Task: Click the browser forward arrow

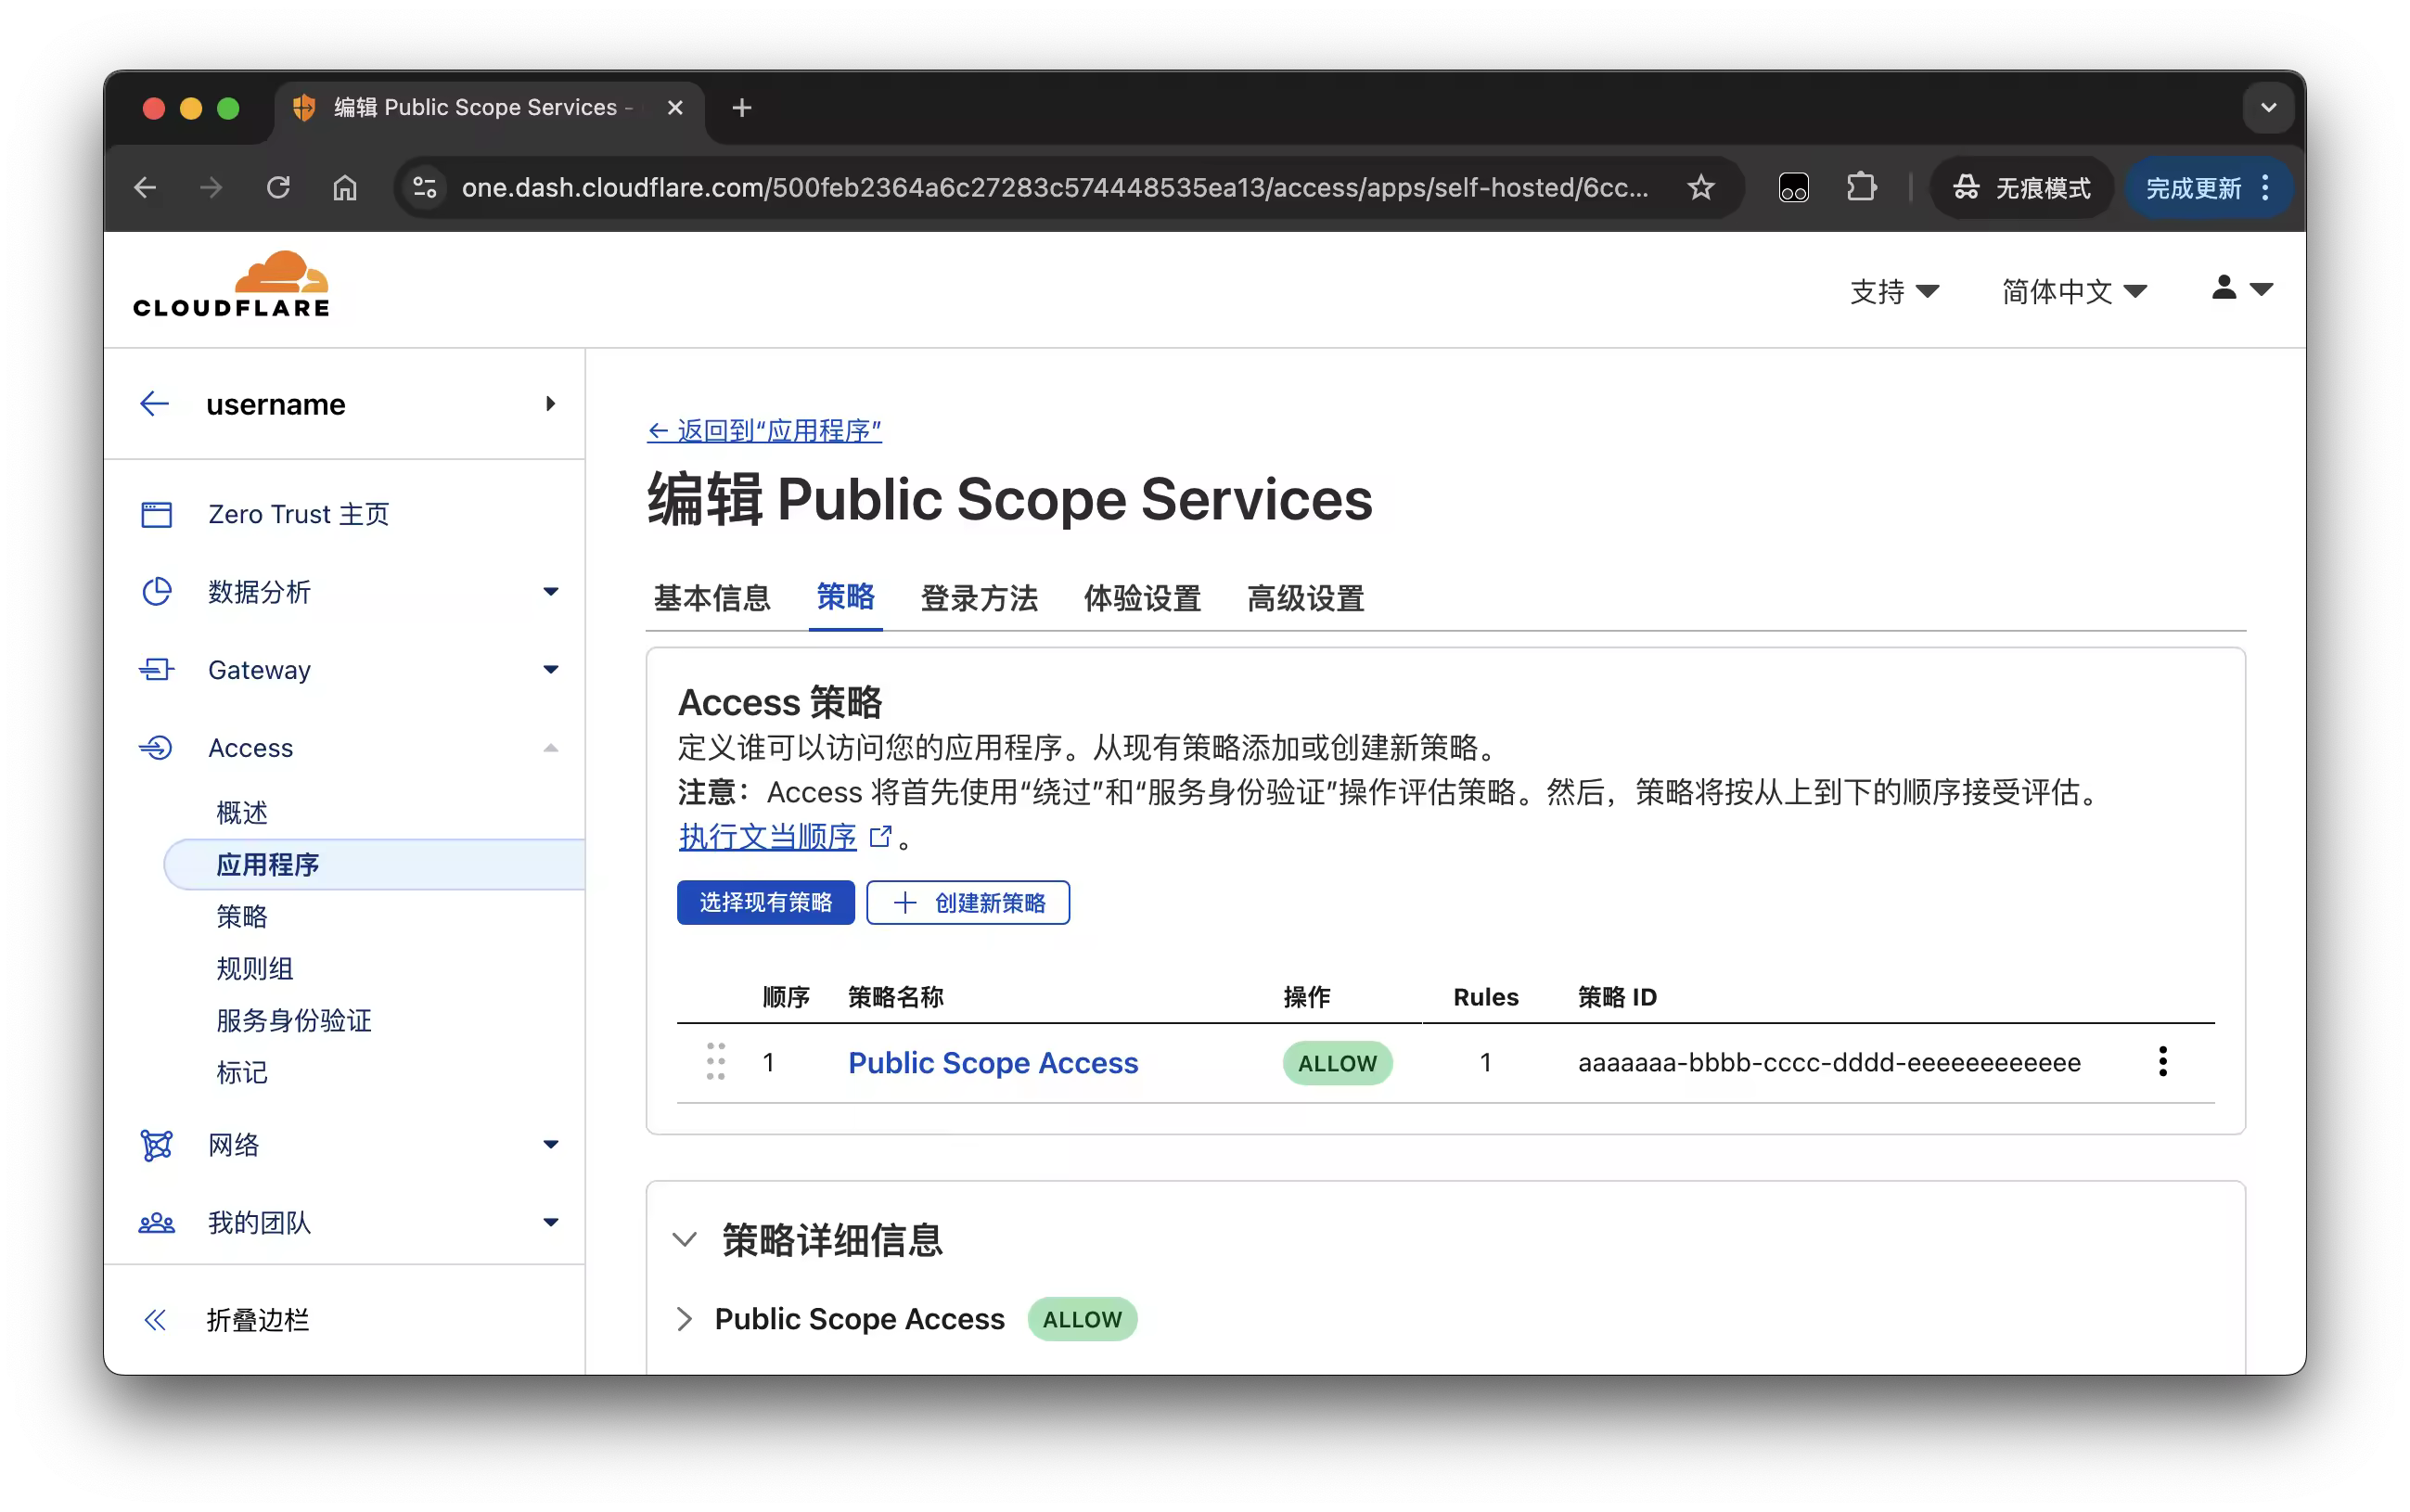Action: click(x=211, y=187)
